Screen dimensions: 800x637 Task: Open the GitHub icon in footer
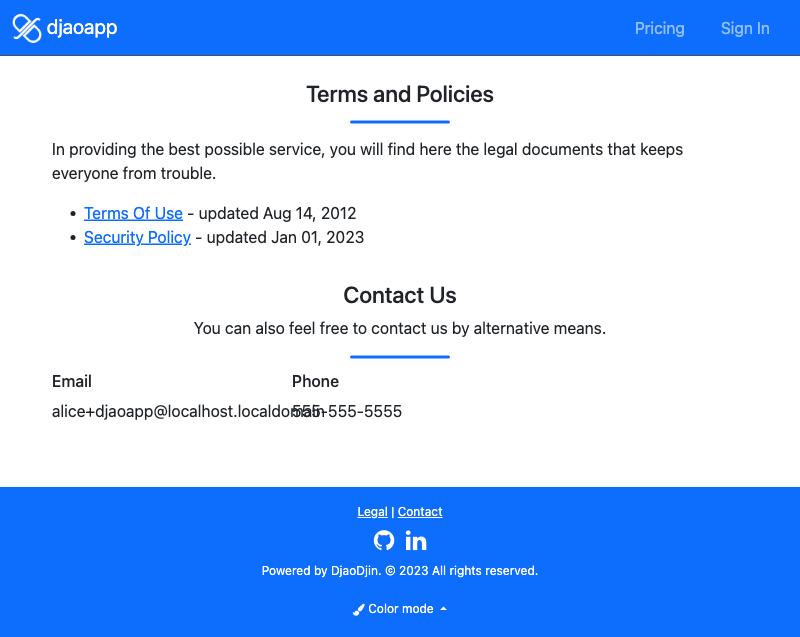point(384,541)
